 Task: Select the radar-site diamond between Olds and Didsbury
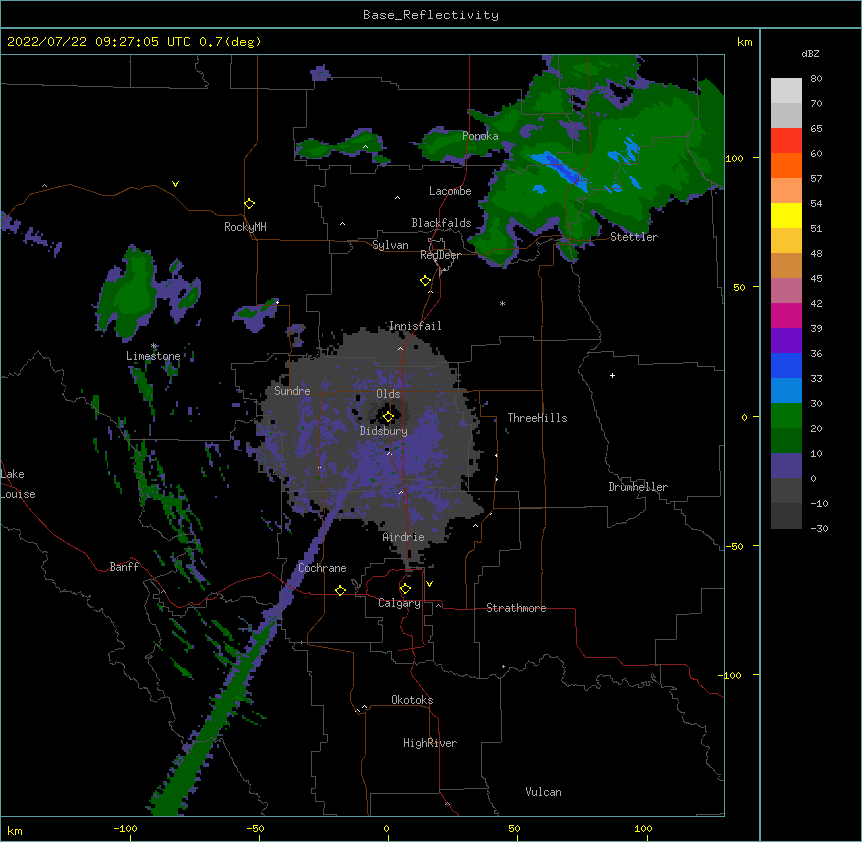[388, 416]
